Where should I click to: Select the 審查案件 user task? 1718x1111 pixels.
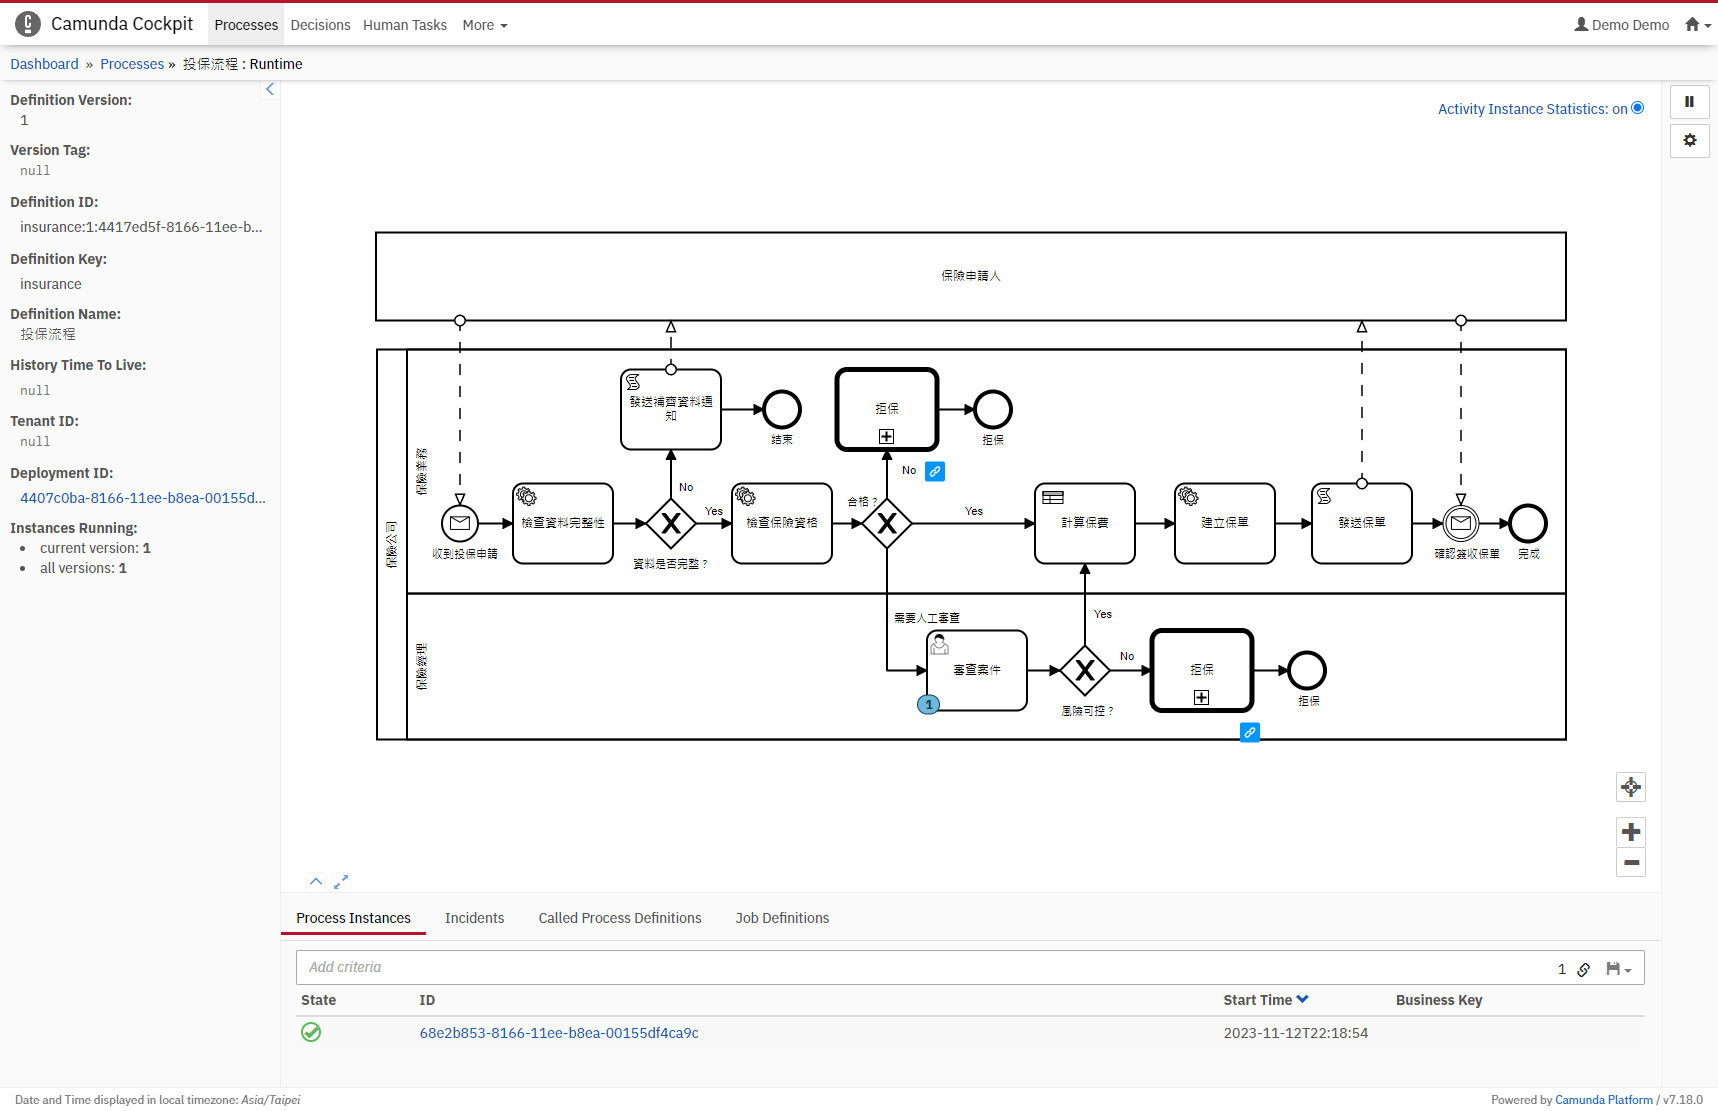click(x=977, y=670)
